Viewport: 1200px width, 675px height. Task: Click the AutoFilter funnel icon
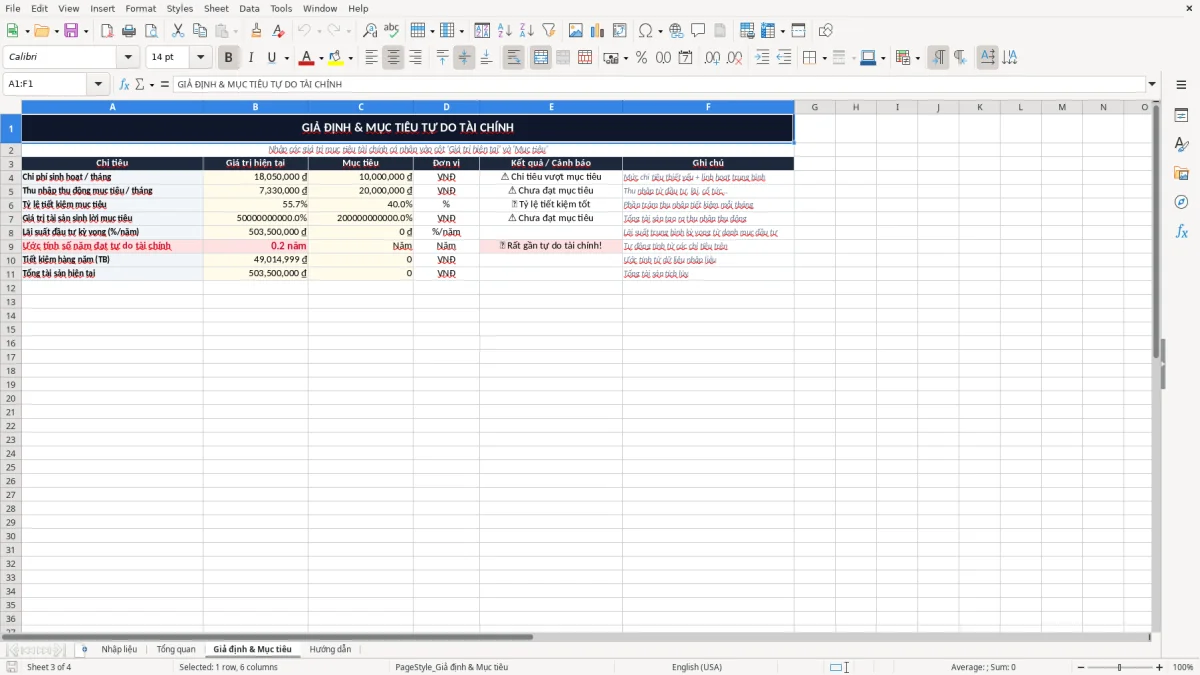548,31
